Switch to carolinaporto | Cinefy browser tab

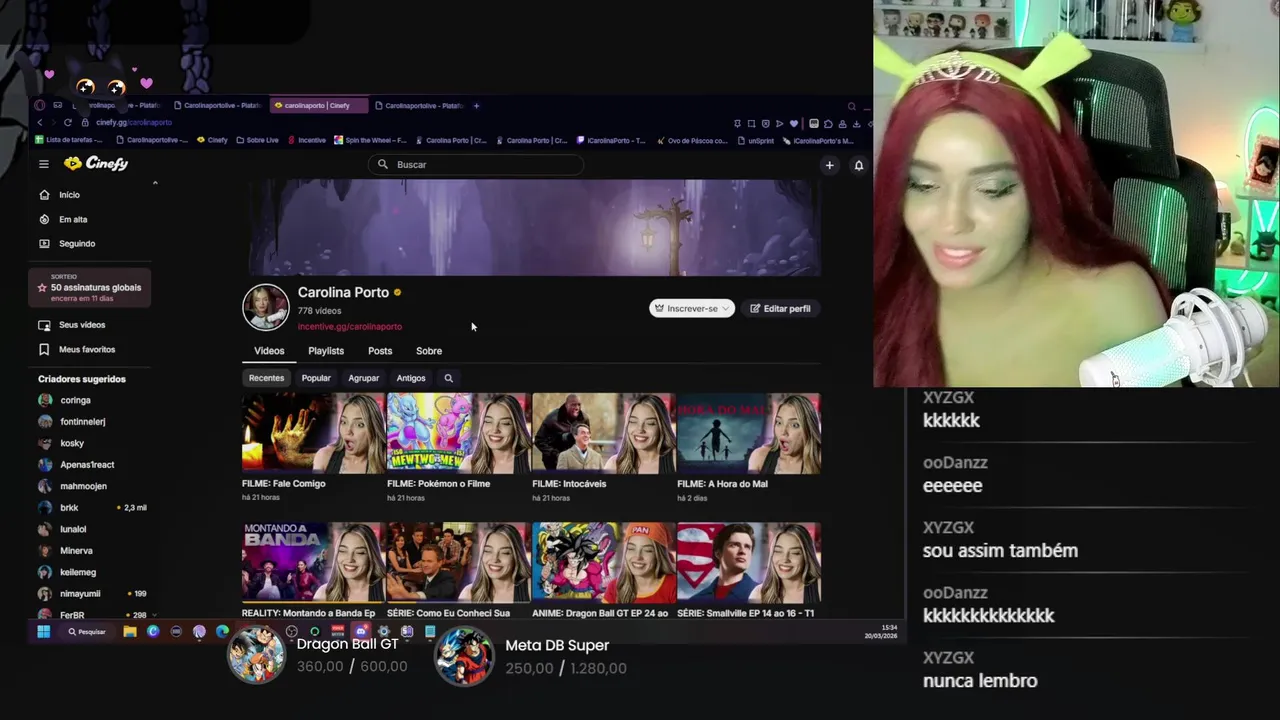coord(319,105)
